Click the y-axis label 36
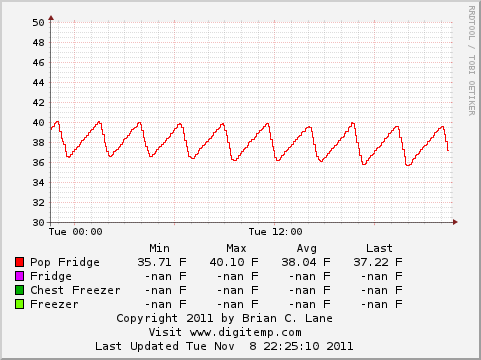Viewport: 481px width, 360px height. click(x=38, y=163)
